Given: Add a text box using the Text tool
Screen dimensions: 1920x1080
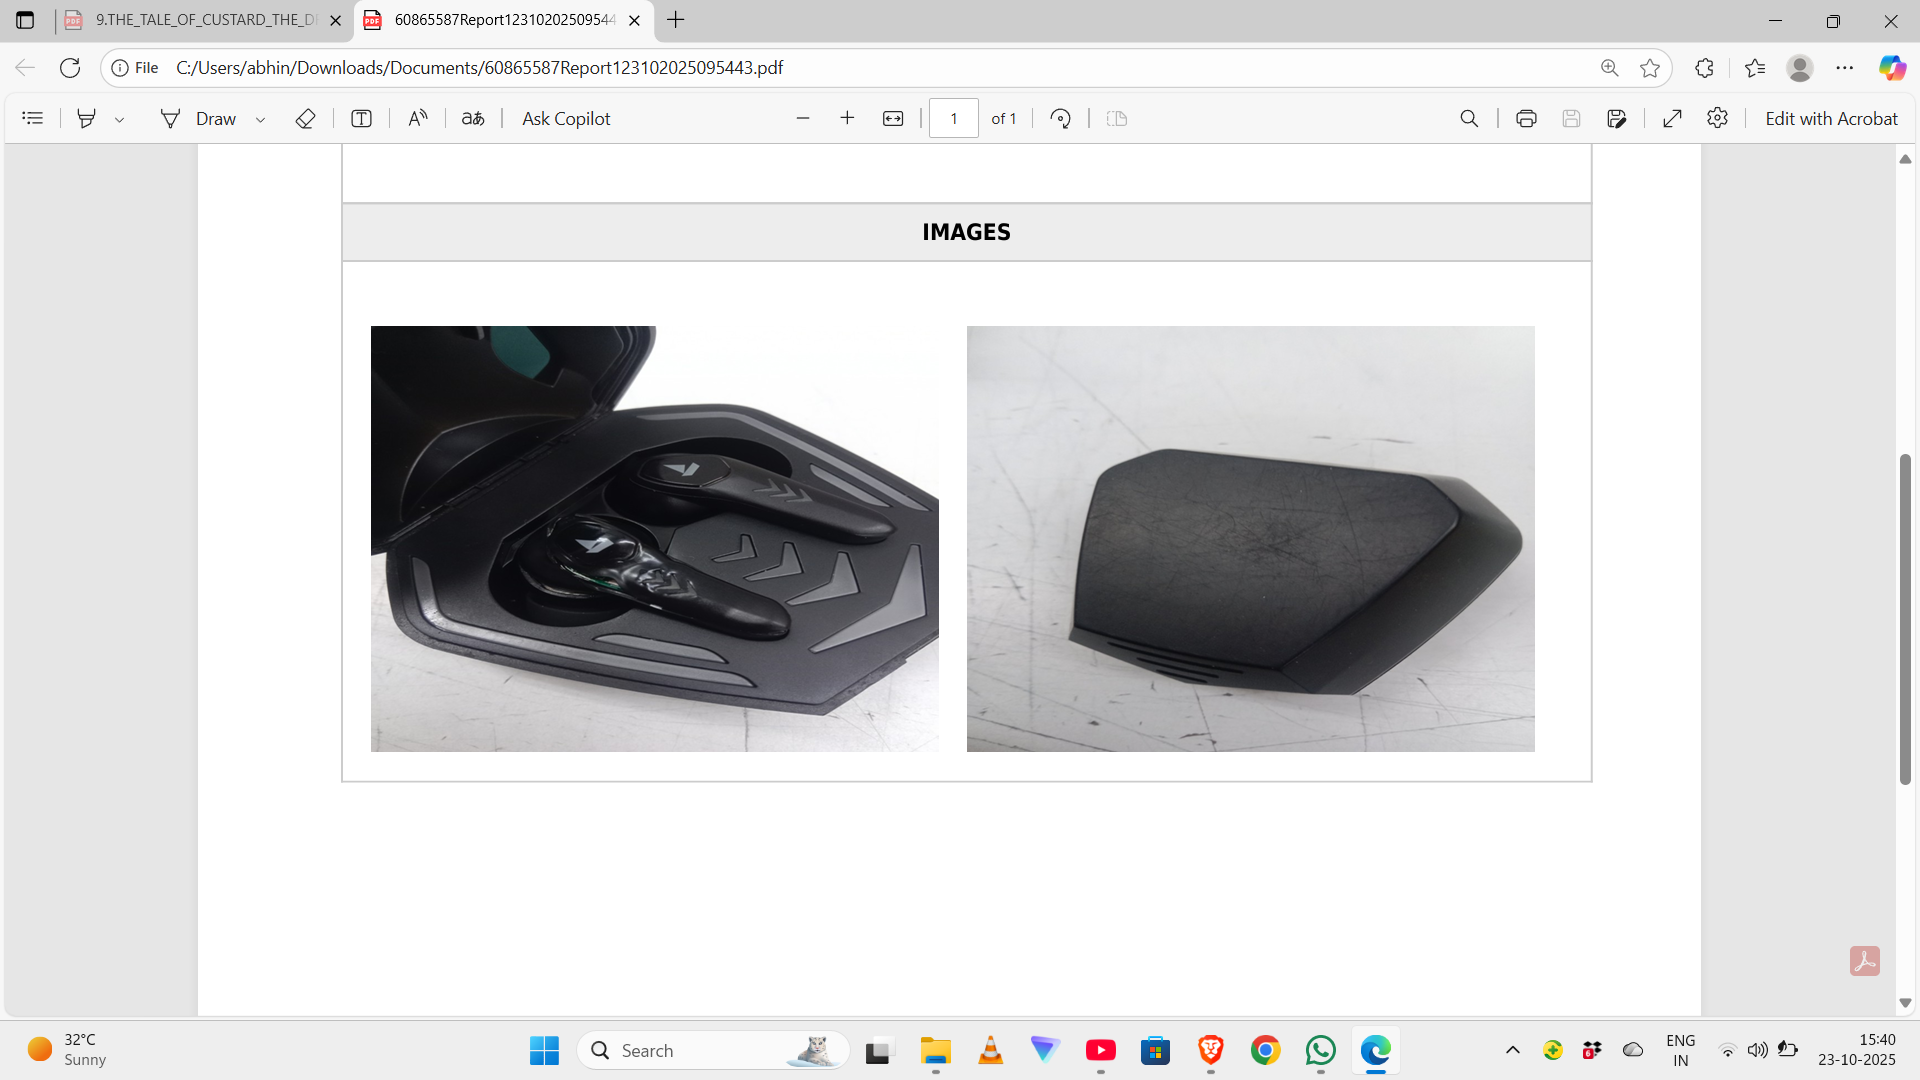Looking at the screenshot, I should (361, 118).
